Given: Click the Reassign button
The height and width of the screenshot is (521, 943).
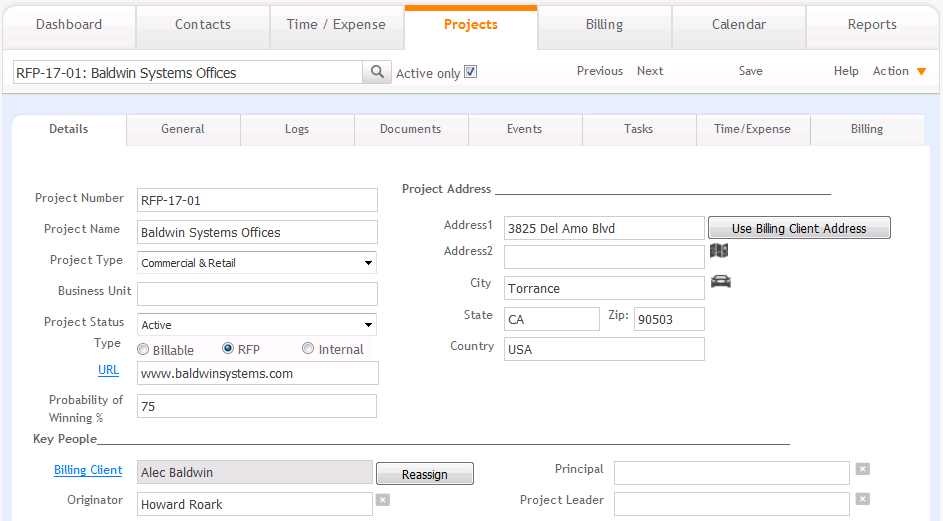Looking at the screenshot, I should point(425,473).
